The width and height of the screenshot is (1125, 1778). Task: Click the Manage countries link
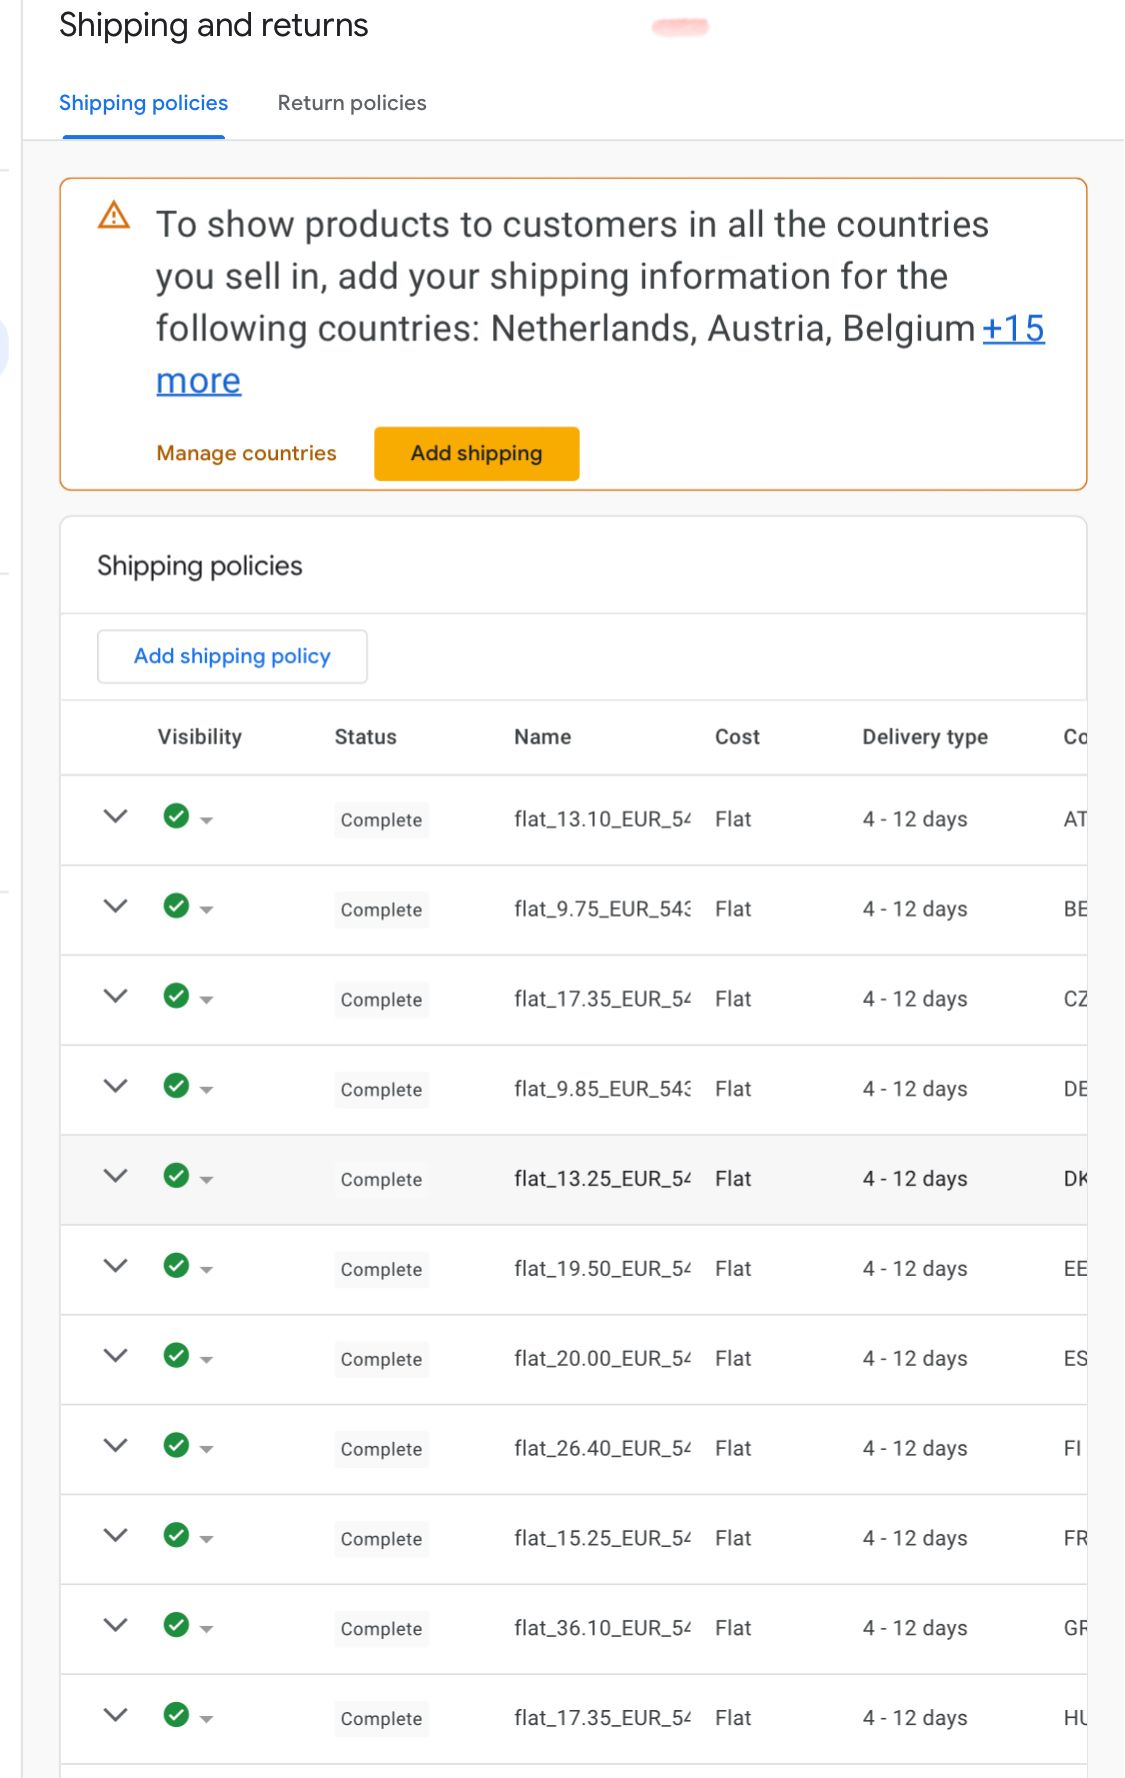[x=246, y=454]
